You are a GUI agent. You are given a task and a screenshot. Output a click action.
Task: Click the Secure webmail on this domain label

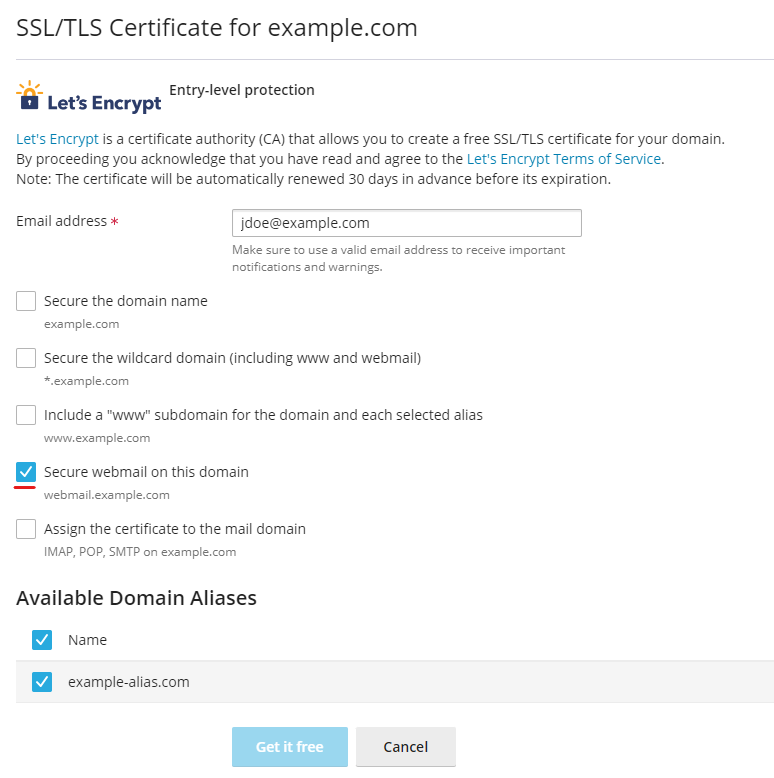[146, 472]
